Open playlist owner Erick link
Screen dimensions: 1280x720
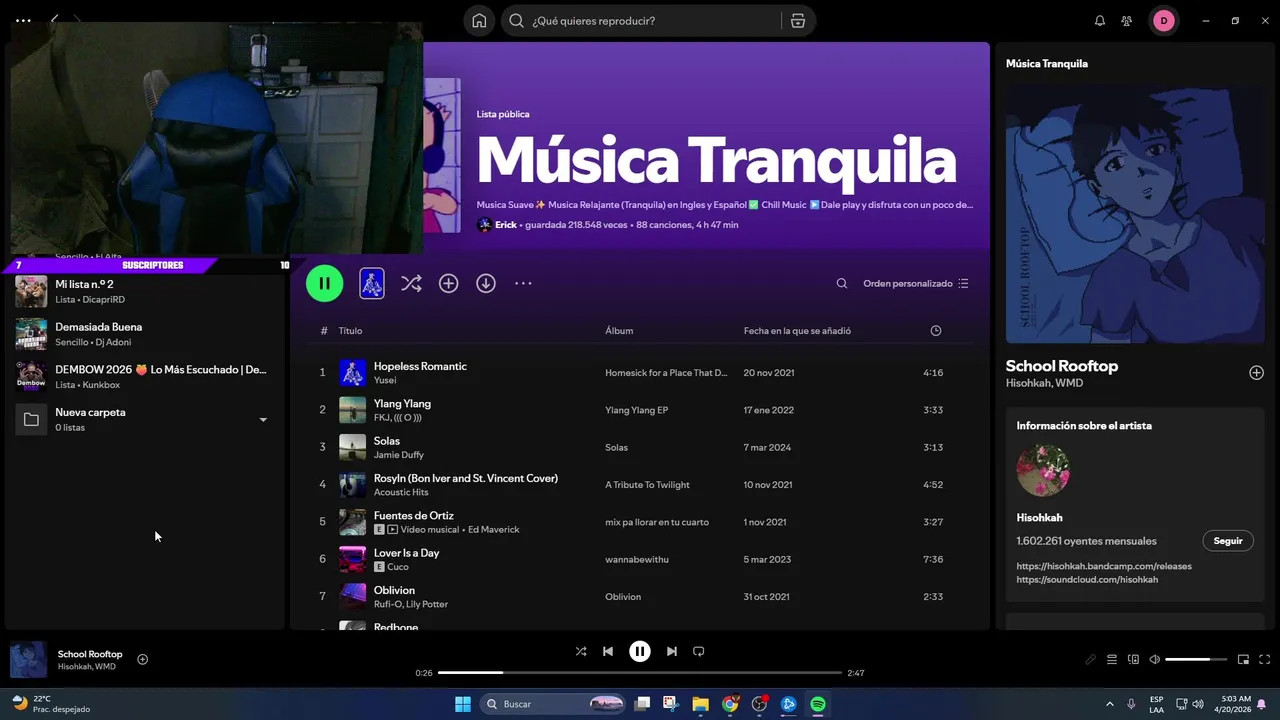506,225
